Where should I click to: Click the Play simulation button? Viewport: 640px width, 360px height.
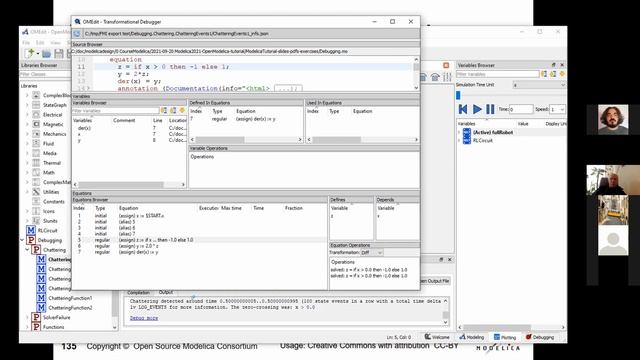[477, 109]
